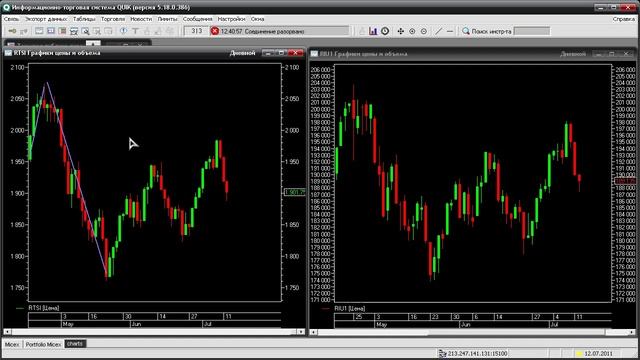Click the clock timeframe icon
Viewport: 640px width, 360px height.
click(385, 31)
